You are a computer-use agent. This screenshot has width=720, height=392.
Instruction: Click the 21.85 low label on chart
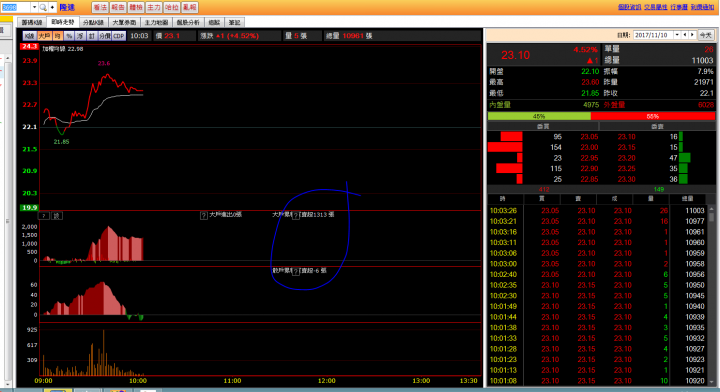[61, 142]
